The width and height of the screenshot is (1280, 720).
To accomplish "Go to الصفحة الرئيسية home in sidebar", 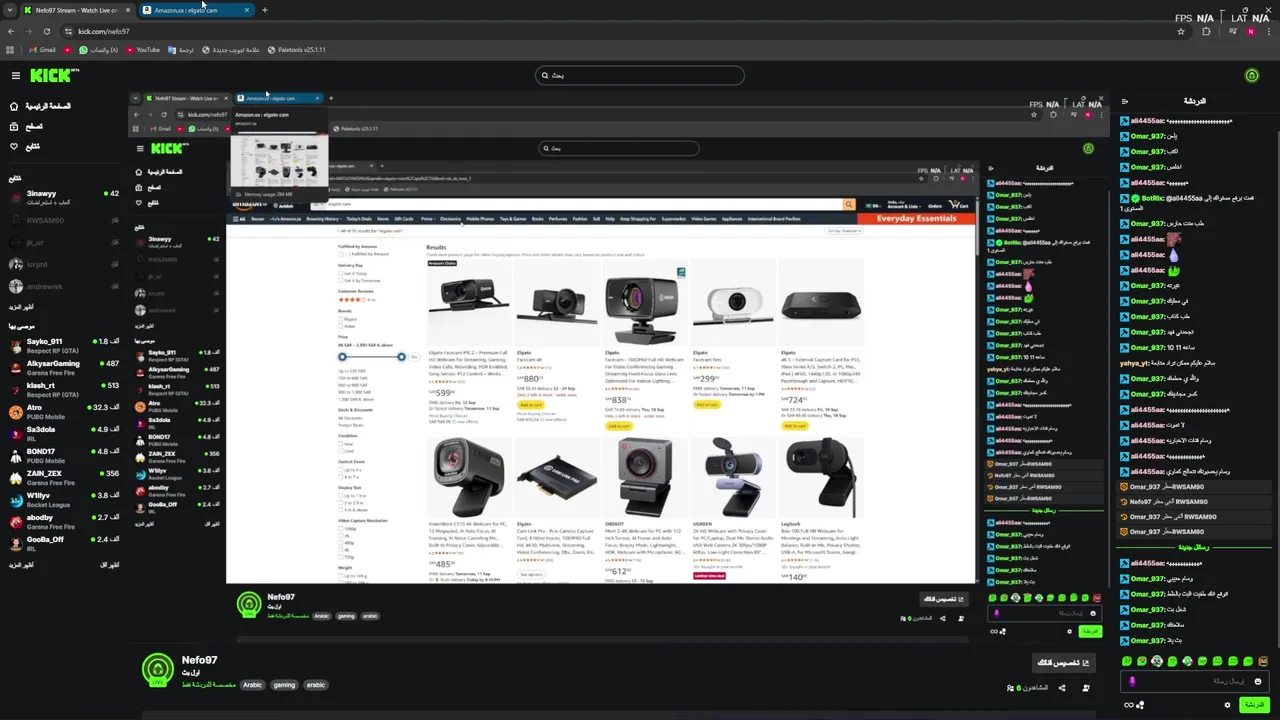I will (x=40, y=106).
